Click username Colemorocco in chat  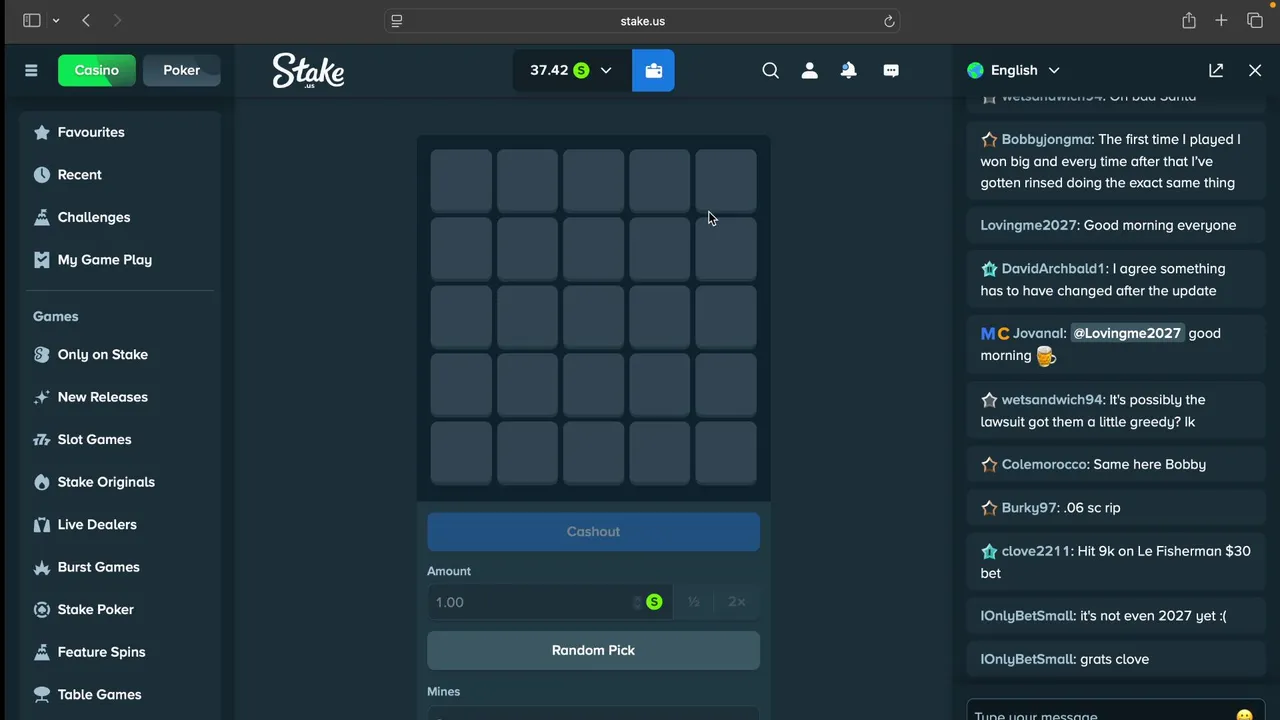[x=1044, y=465]
